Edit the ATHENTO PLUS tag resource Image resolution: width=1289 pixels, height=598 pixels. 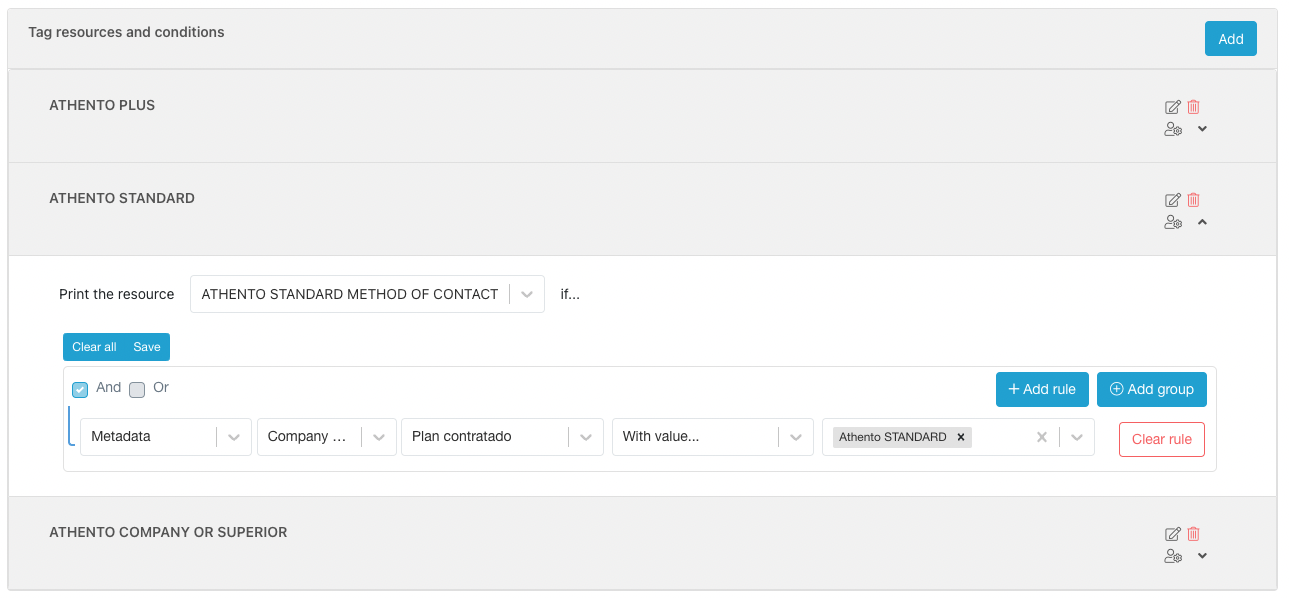click(x=1173, y=107)
